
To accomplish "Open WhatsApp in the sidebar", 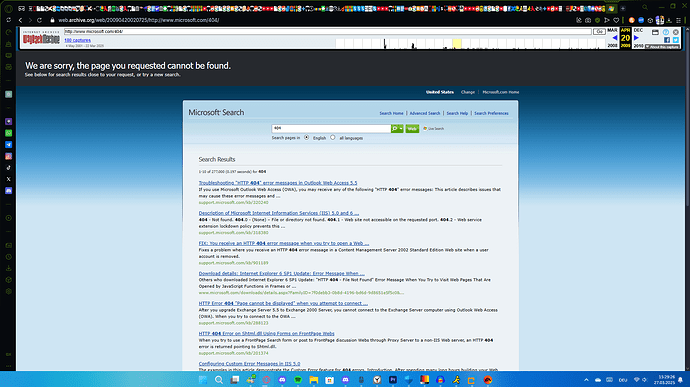I will [8, 133].
